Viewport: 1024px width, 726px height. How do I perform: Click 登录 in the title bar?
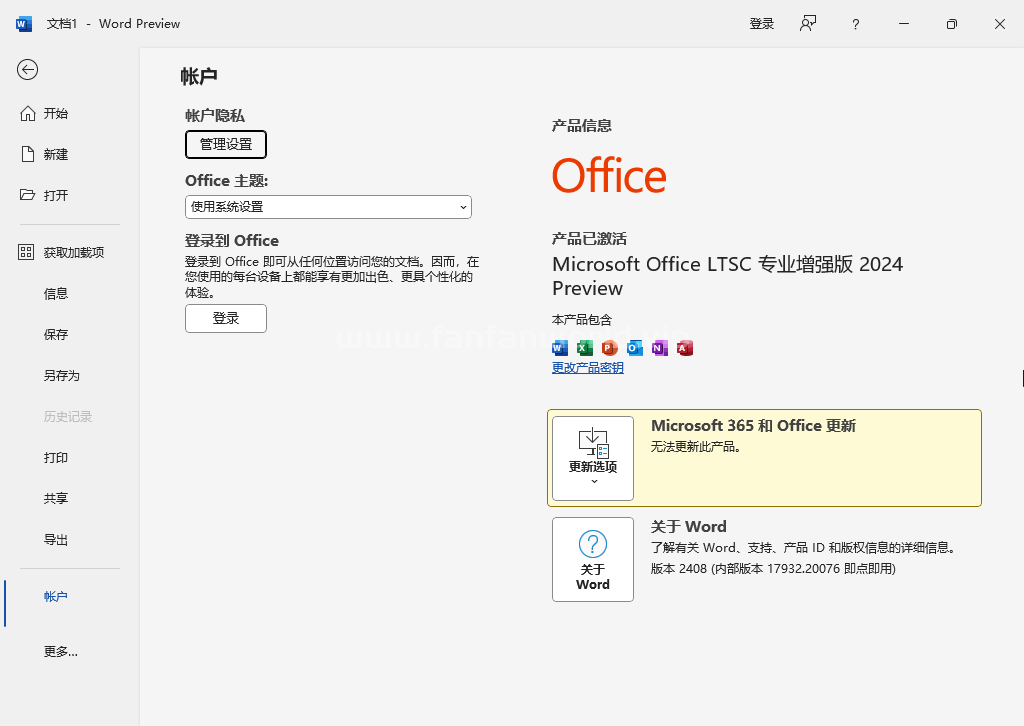coord(762,24)
